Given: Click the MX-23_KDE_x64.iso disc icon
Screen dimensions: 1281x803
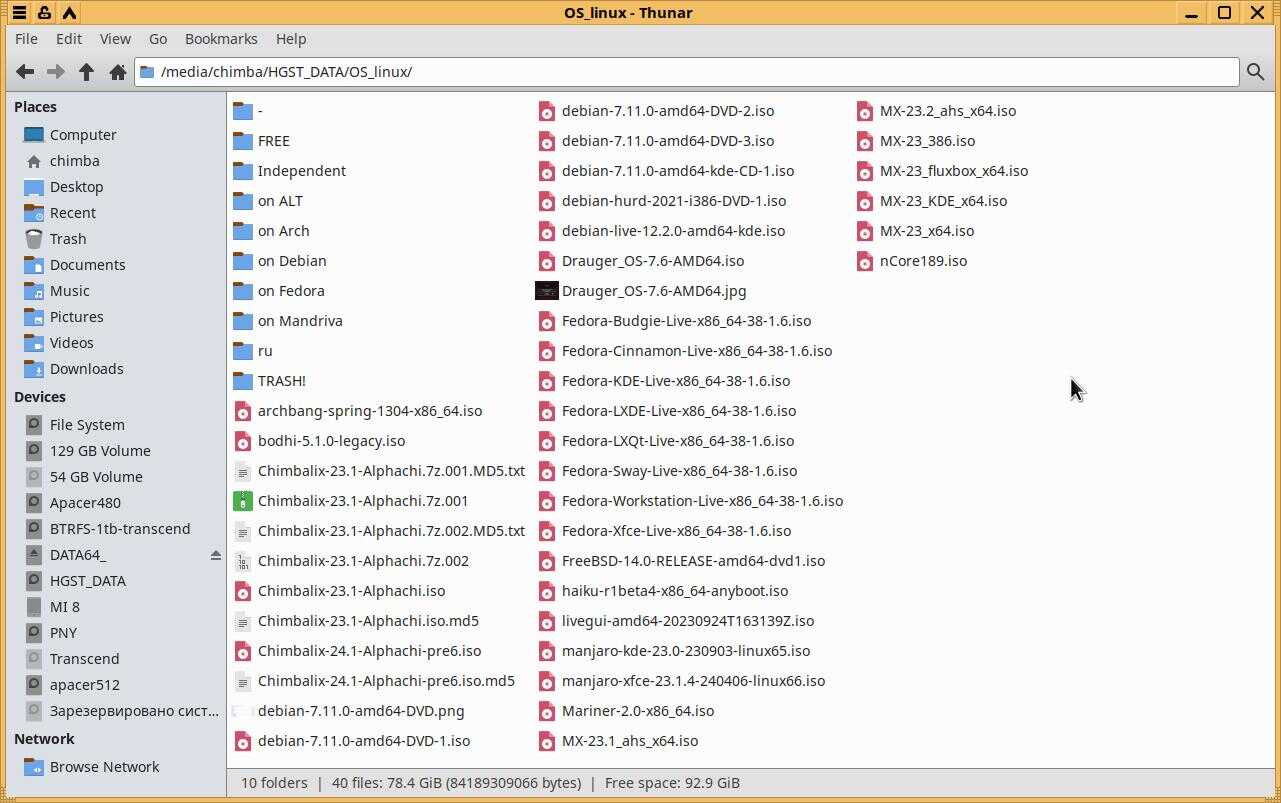Looking at the screenshot, I should tap(865, 201).
